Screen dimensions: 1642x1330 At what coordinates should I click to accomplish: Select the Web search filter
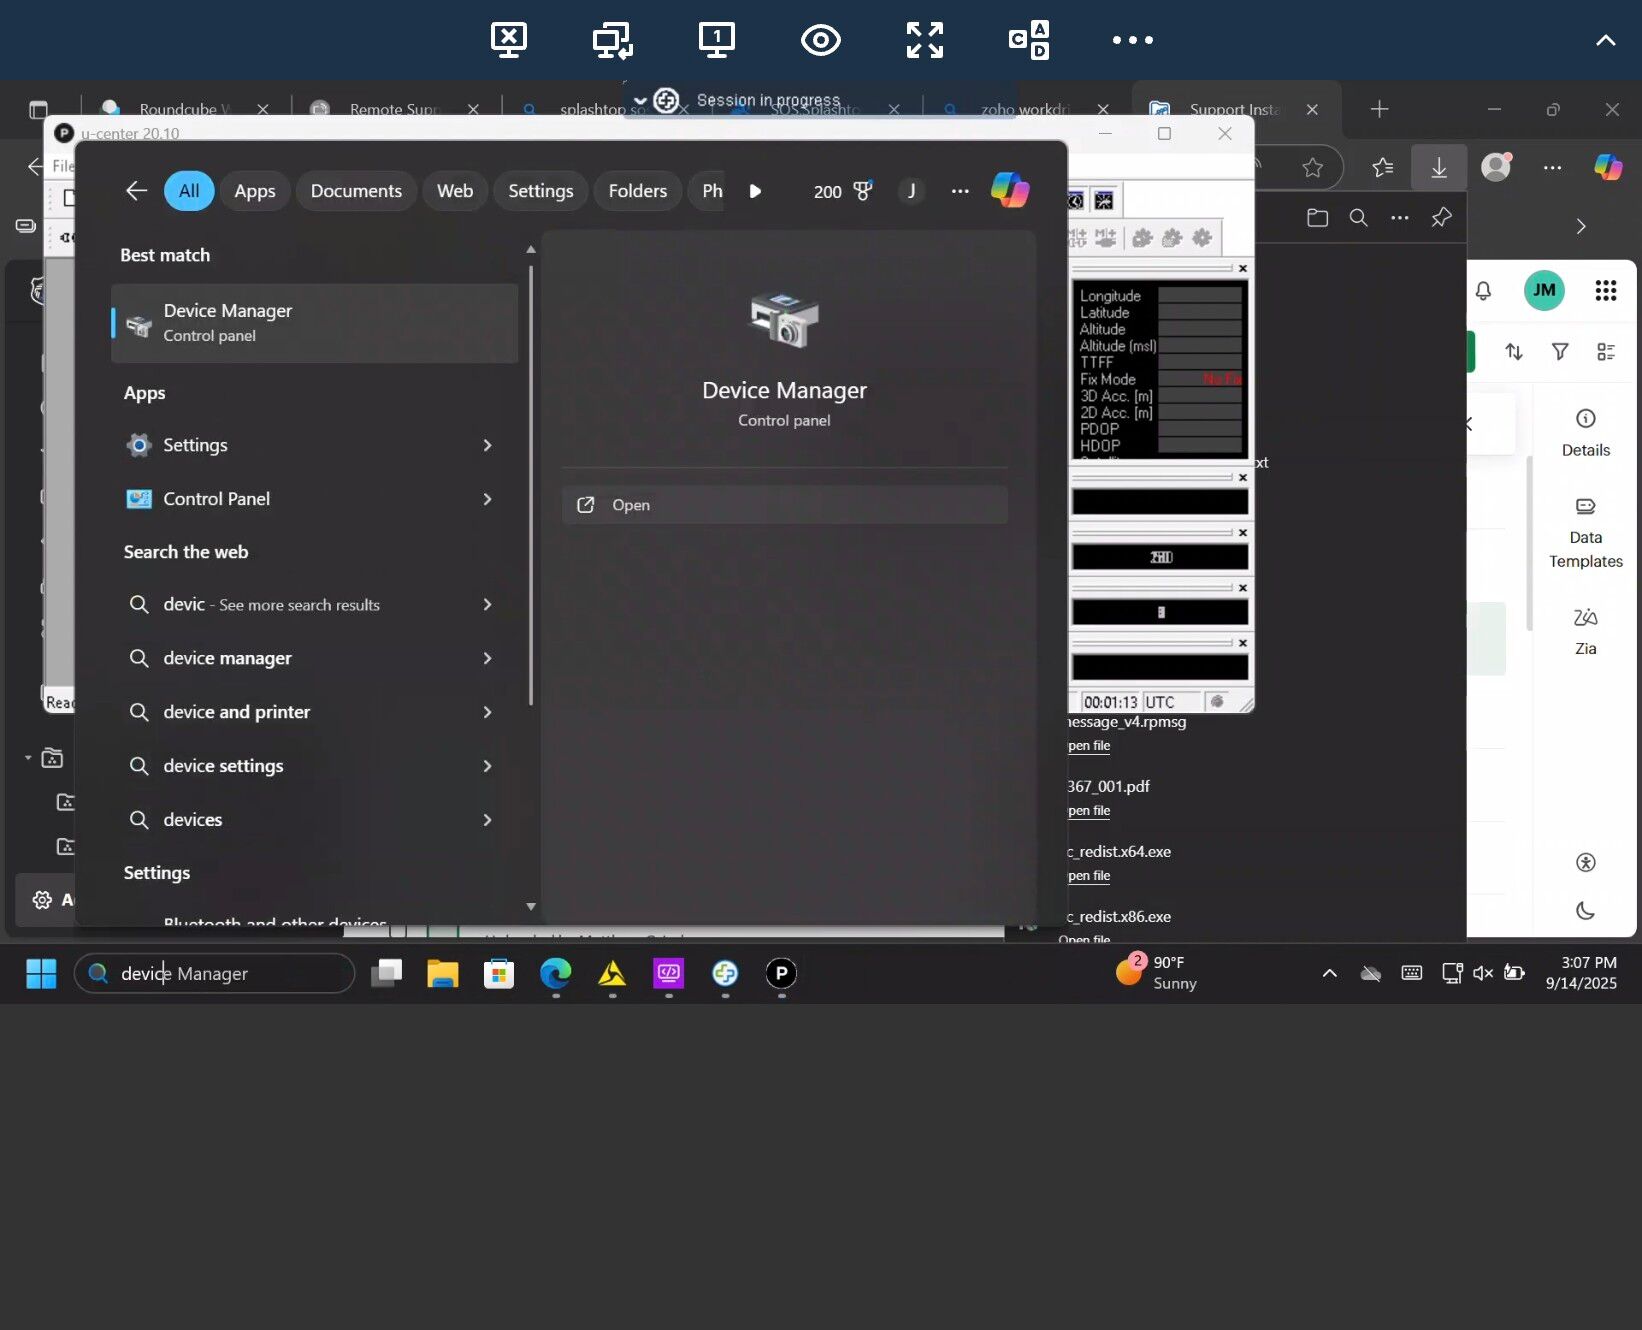tap(455, 191)
